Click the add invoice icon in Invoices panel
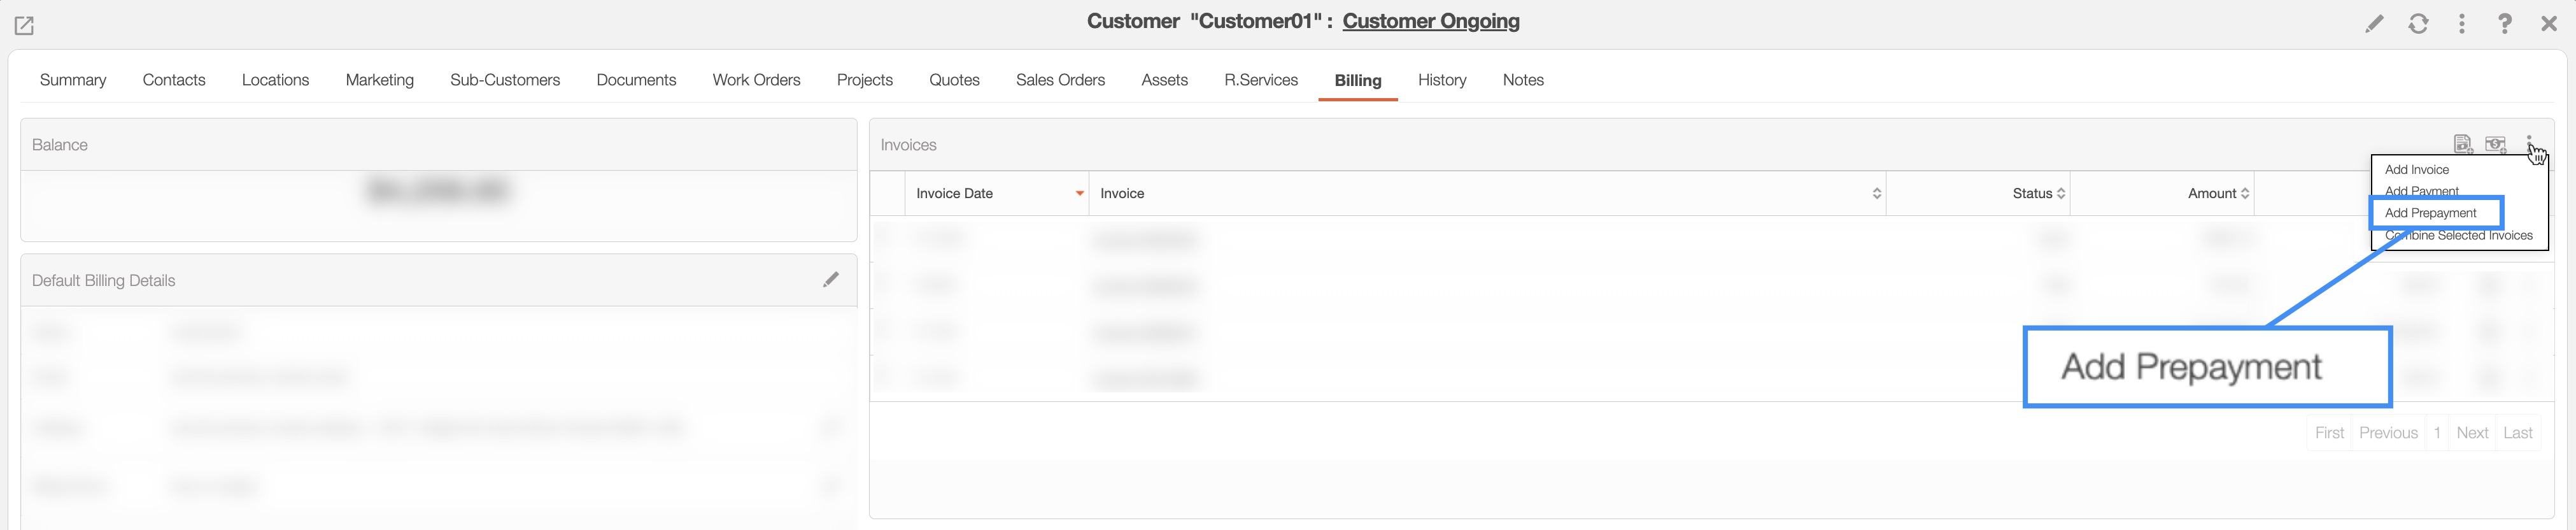The image size is (2576, 530). click(x=2462, y=144)
